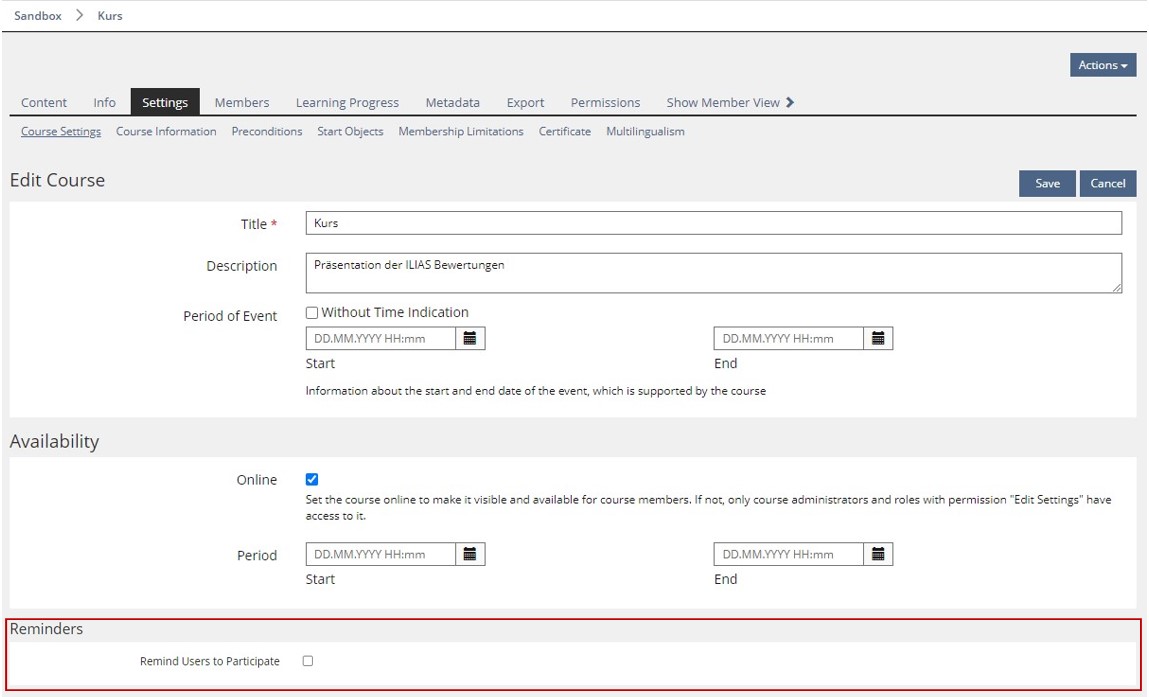Open calendar picker for Period of Event Start

click(470, 339)
